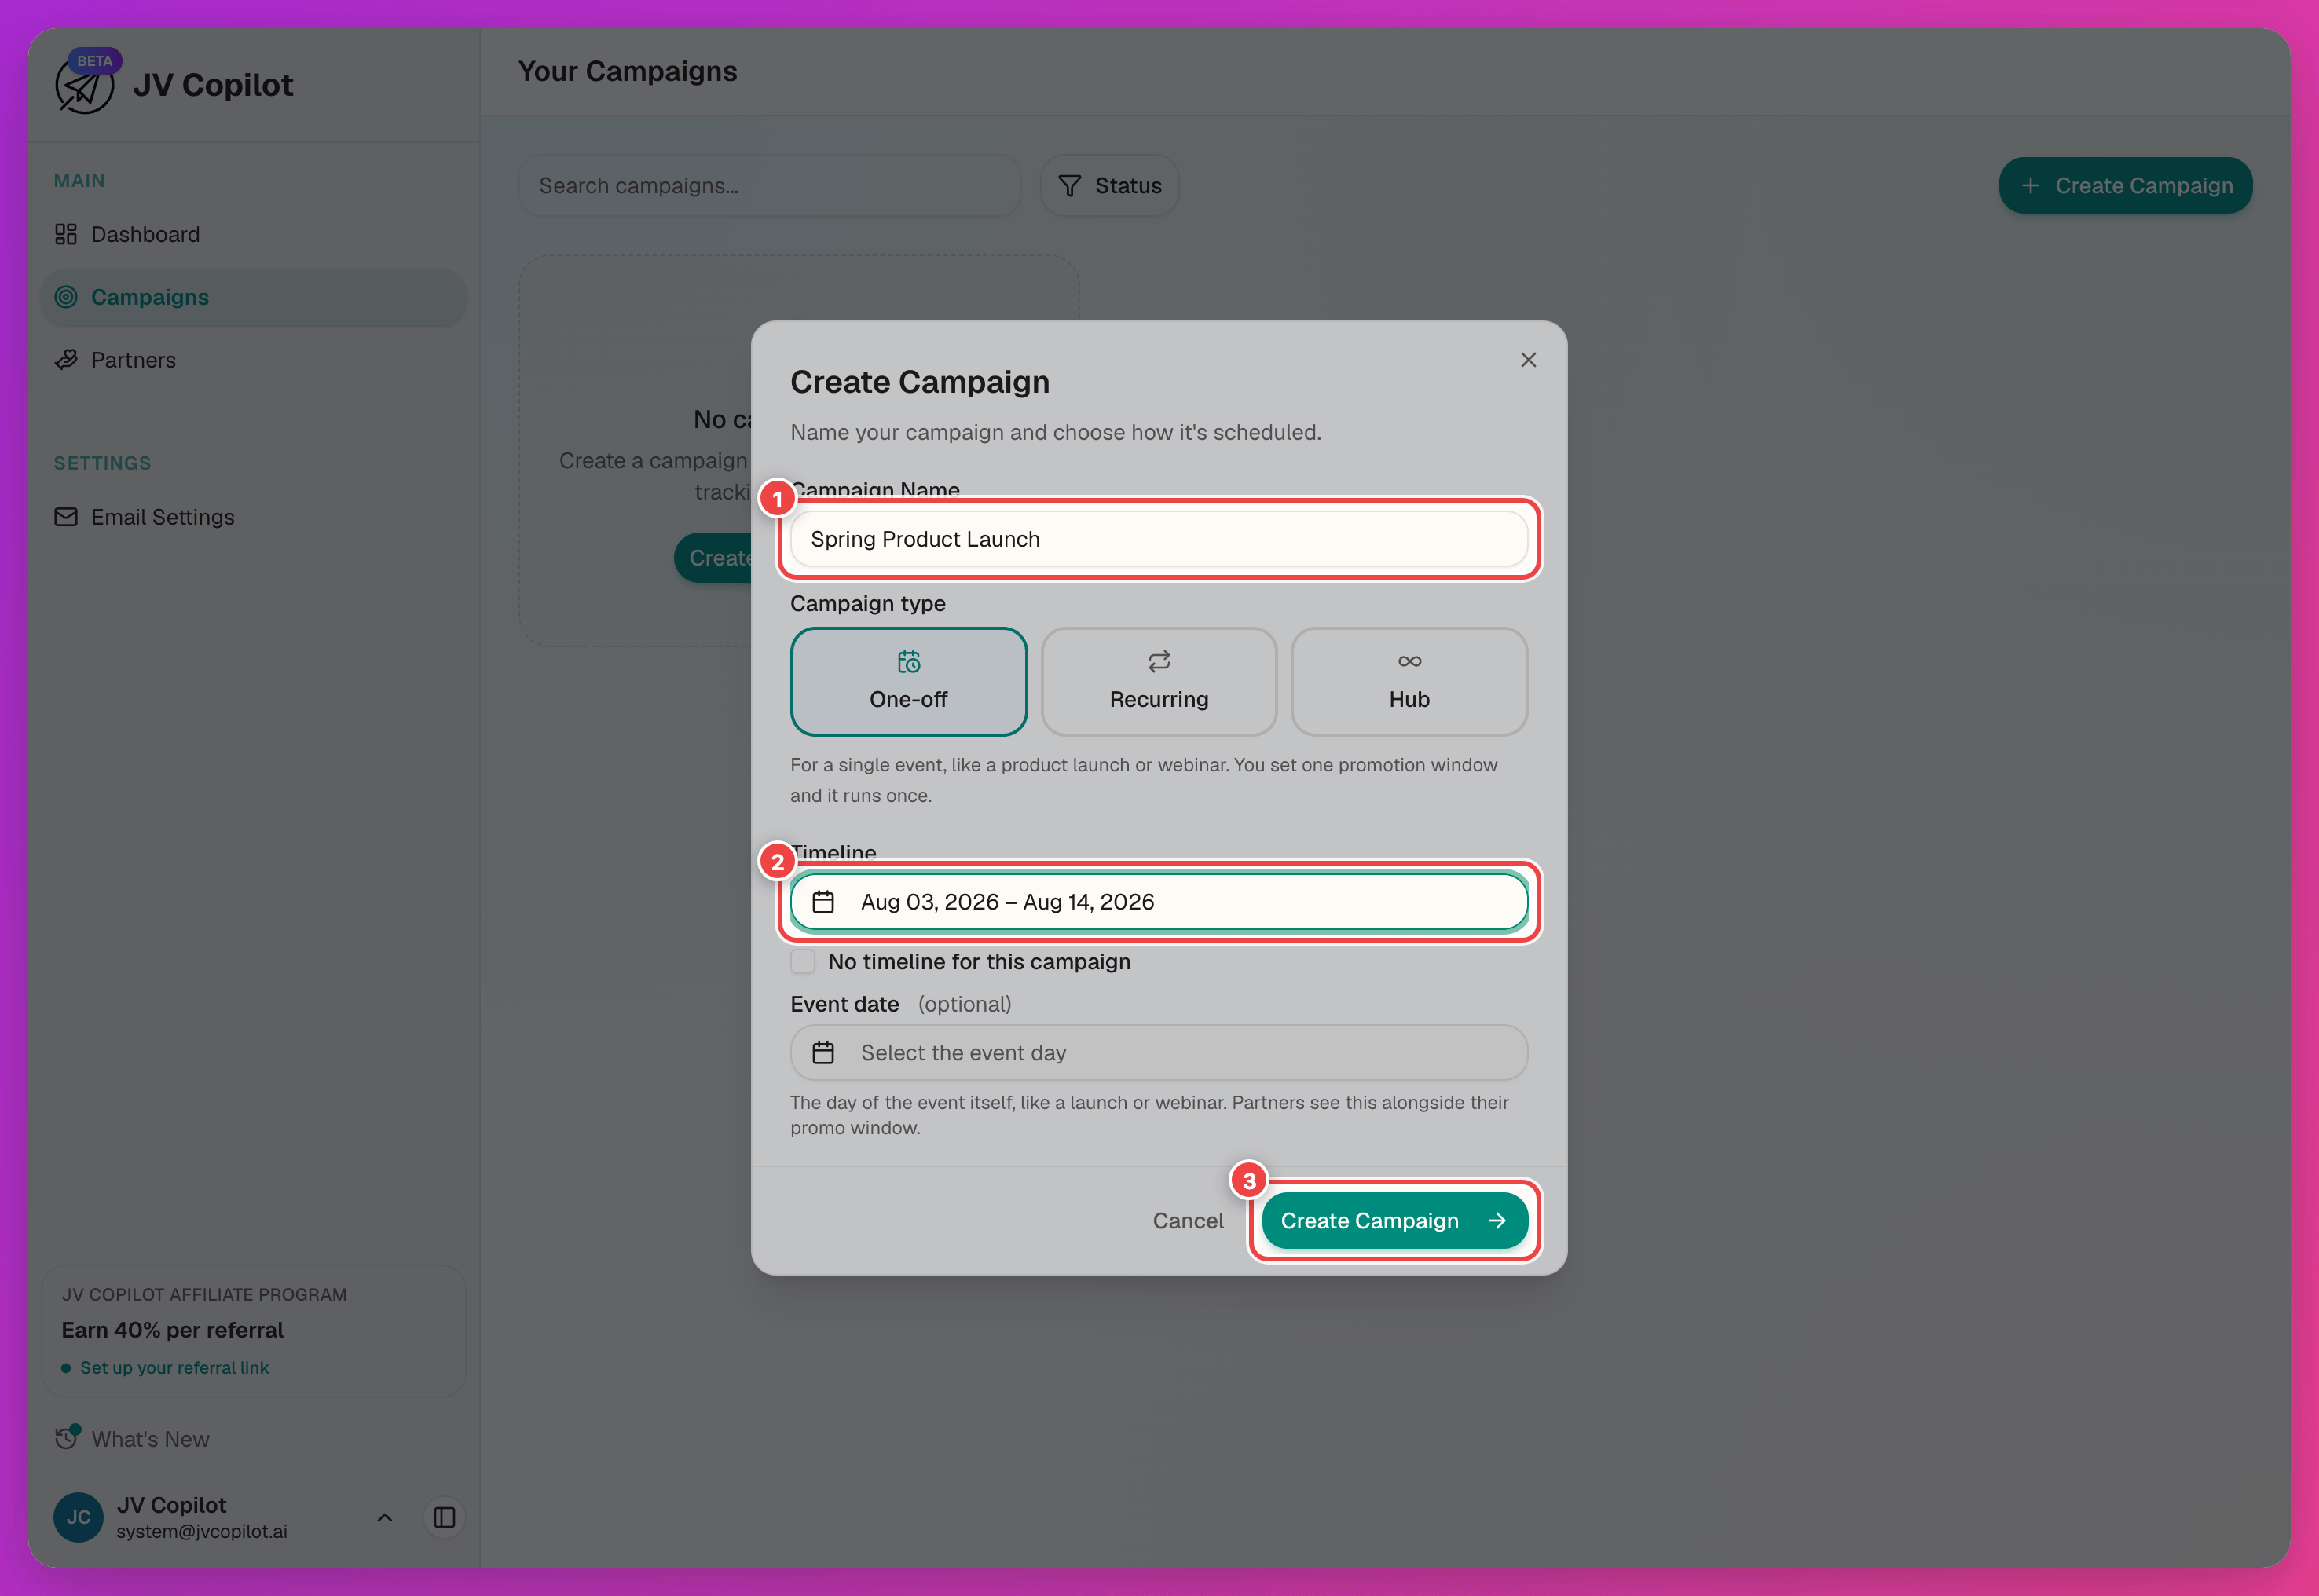The height and width of the screenshot is (1596, 2319).
Task: Open Email Settings in the sidebar
Action: 253,517
